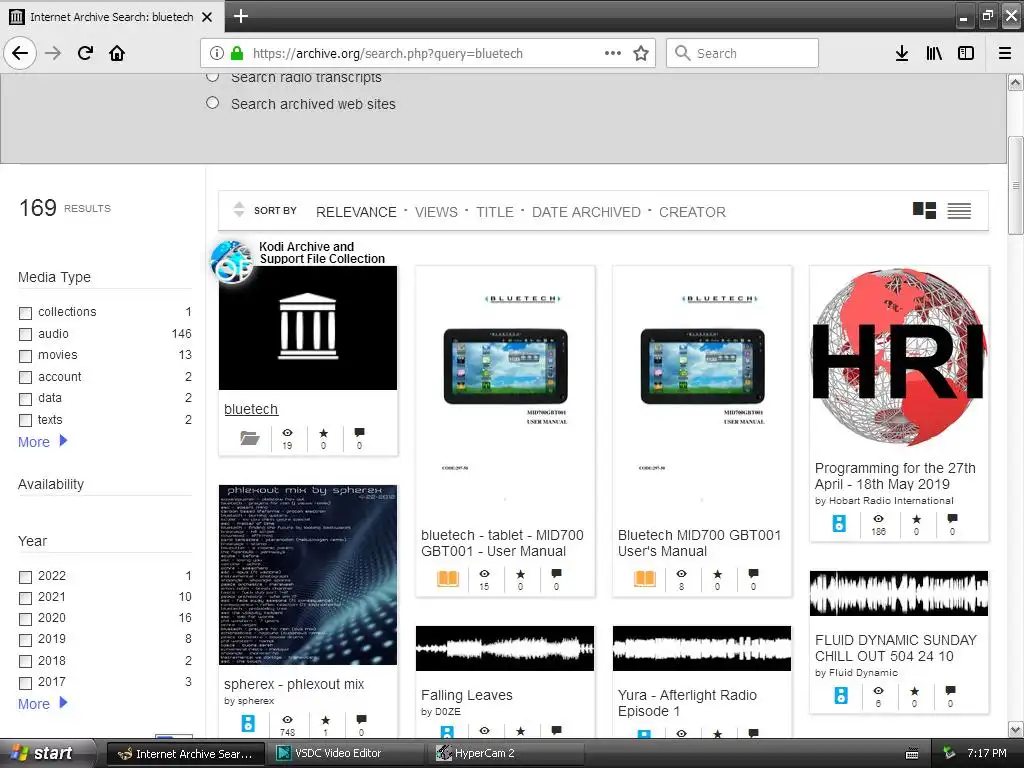
Task: Switch to tile view of results
Action: tap(924, 210)
